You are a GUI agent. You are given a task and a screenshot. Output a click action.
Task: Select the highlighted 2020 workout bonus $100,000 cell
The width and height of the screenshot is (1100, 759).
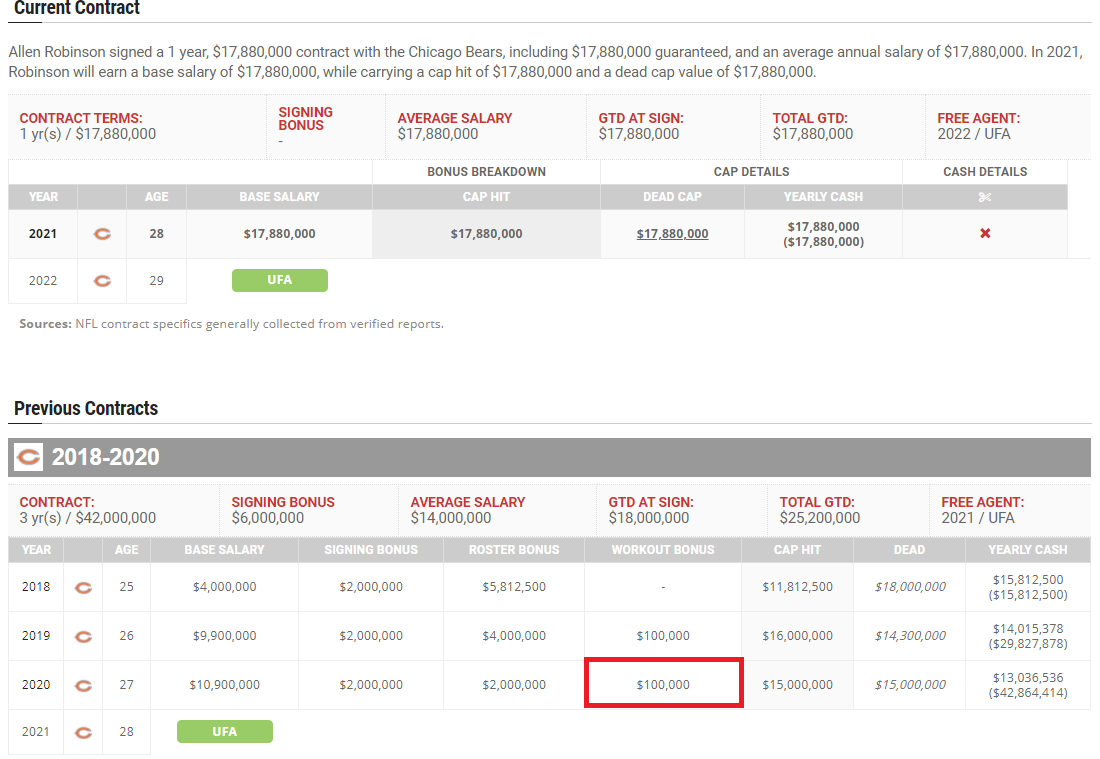(663, 685)
